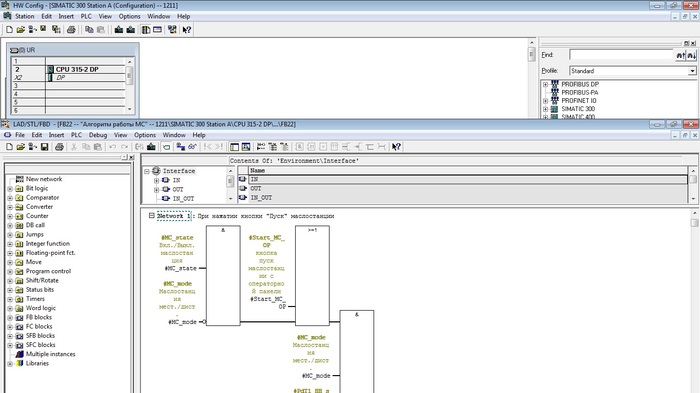Viewport: 700px width, 393px height.
Task: Click Interface root icon in interface tree
Action: (x=156, y=171)
